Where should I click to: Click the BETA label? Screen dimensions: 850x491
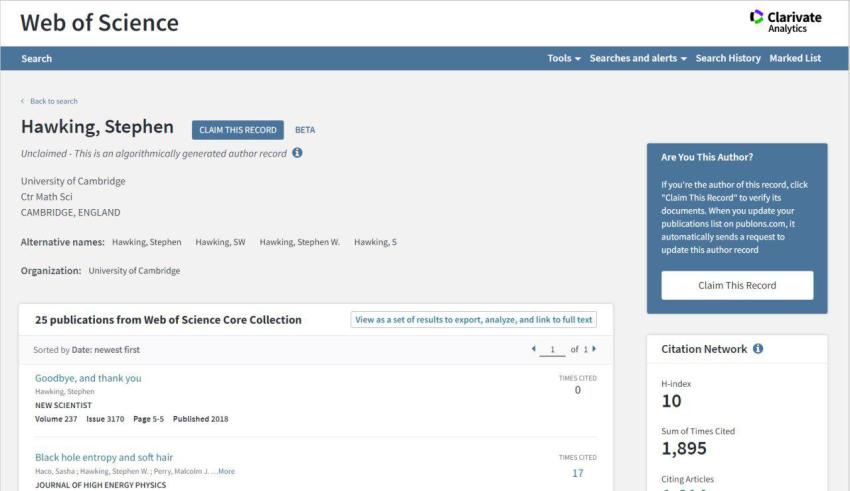coord(305,130)
